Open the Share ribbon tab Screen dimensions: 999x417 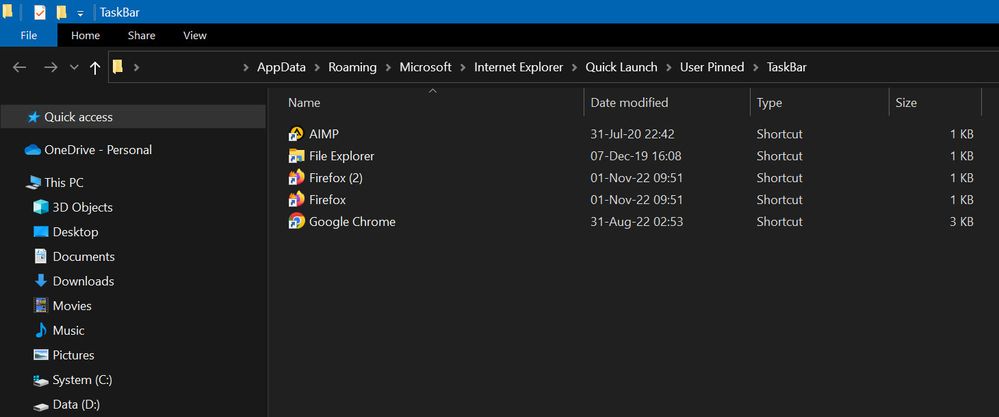coord(141,35)
